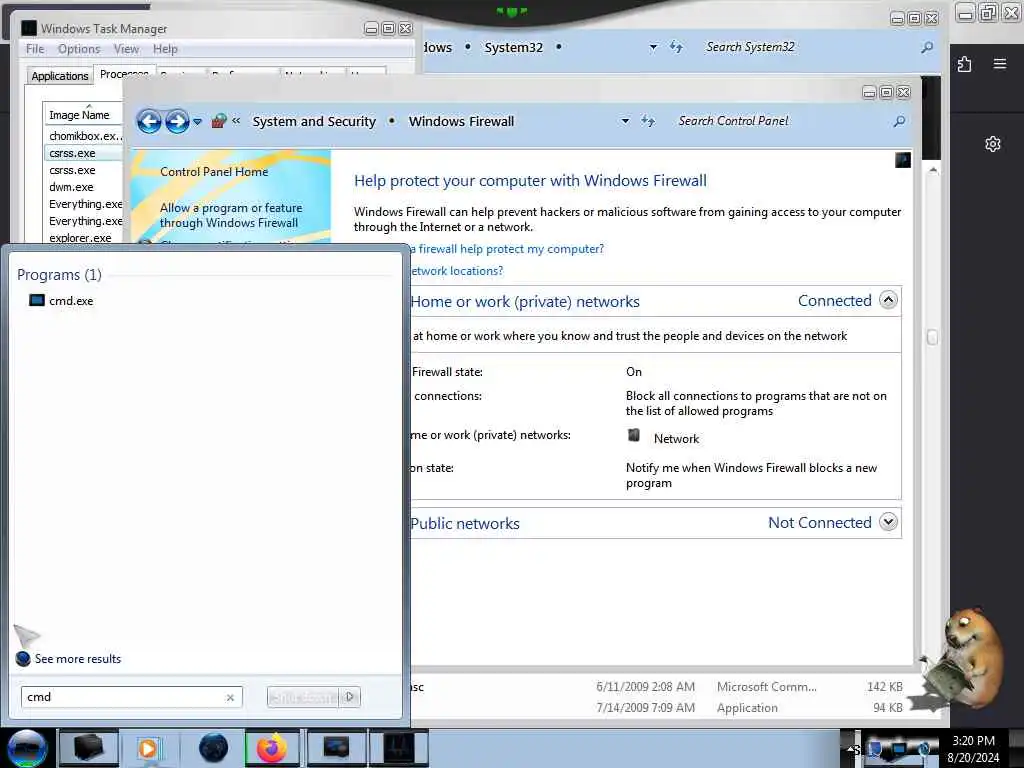Show hidden system tray icons
The width and height of the screenshot is (1024, 768).
click(x=852, y=749)
